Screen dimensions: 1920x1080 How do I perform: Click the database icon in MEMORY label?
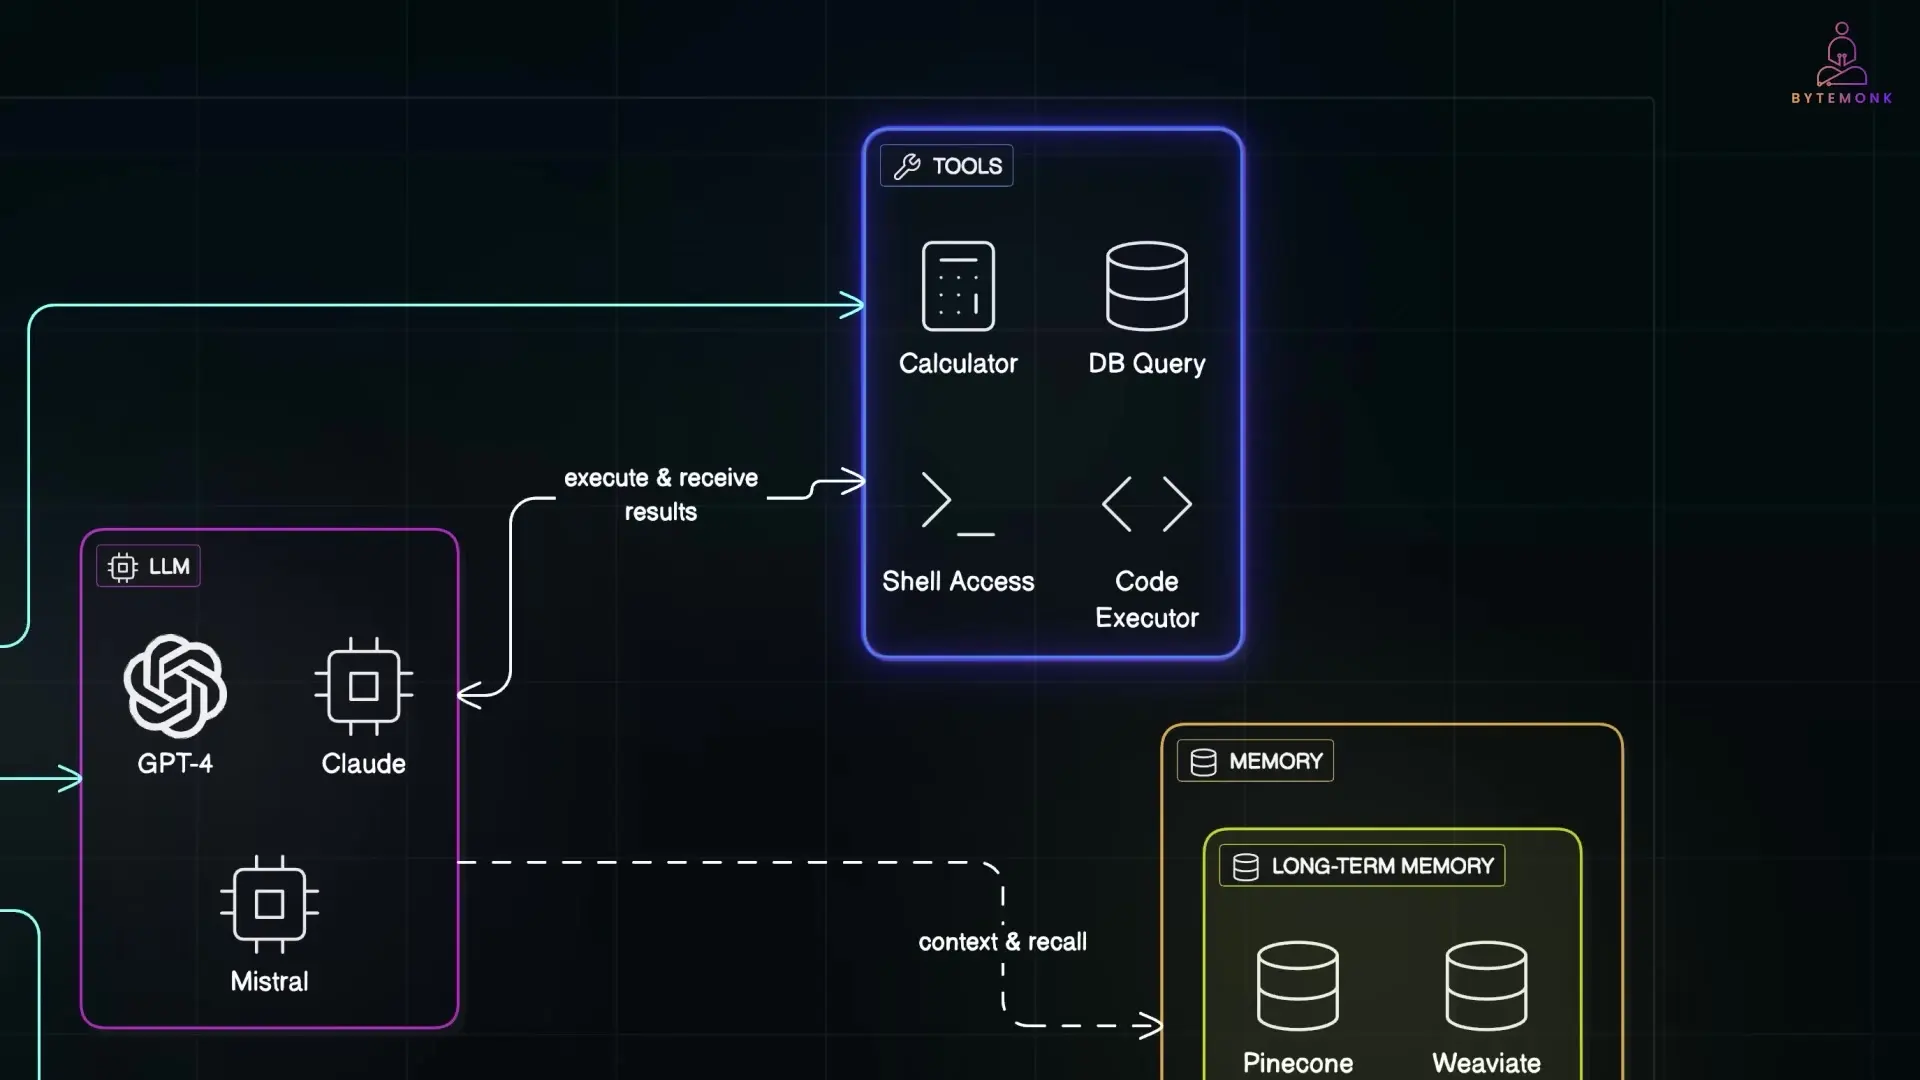pyautogui.click(x=1204, y=762)
